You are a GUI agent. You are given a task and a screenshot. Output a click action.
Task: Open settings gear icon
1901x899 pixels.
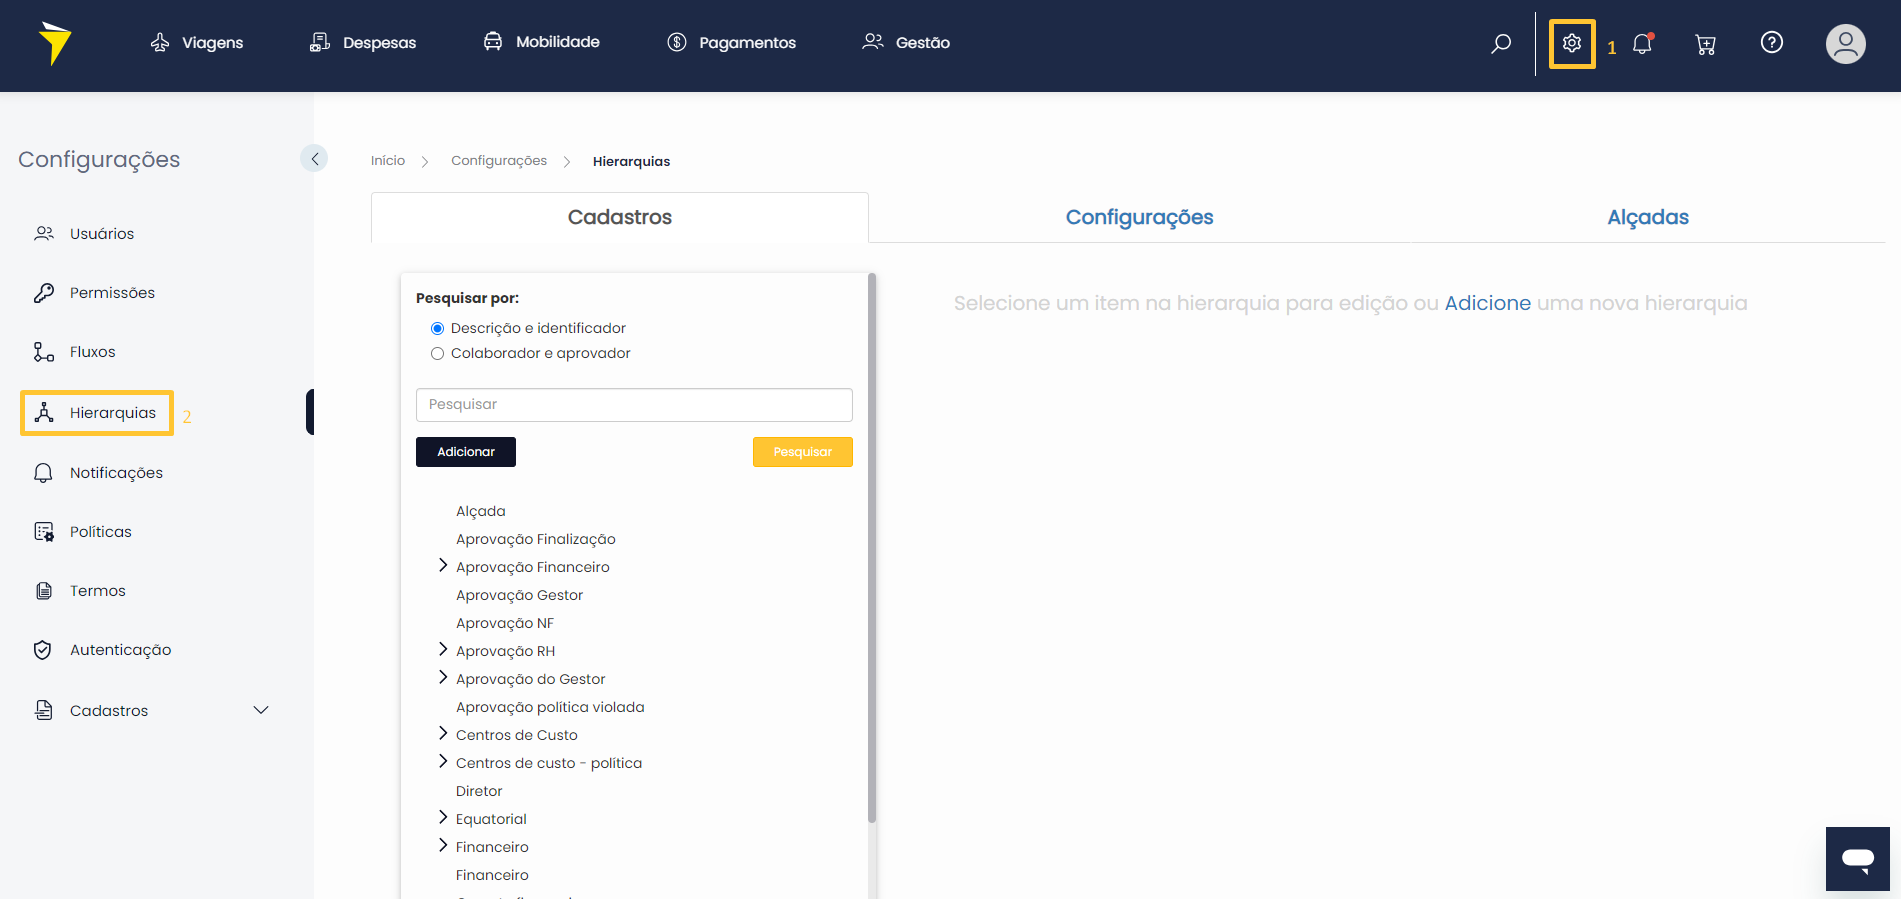coord(1572,43)
